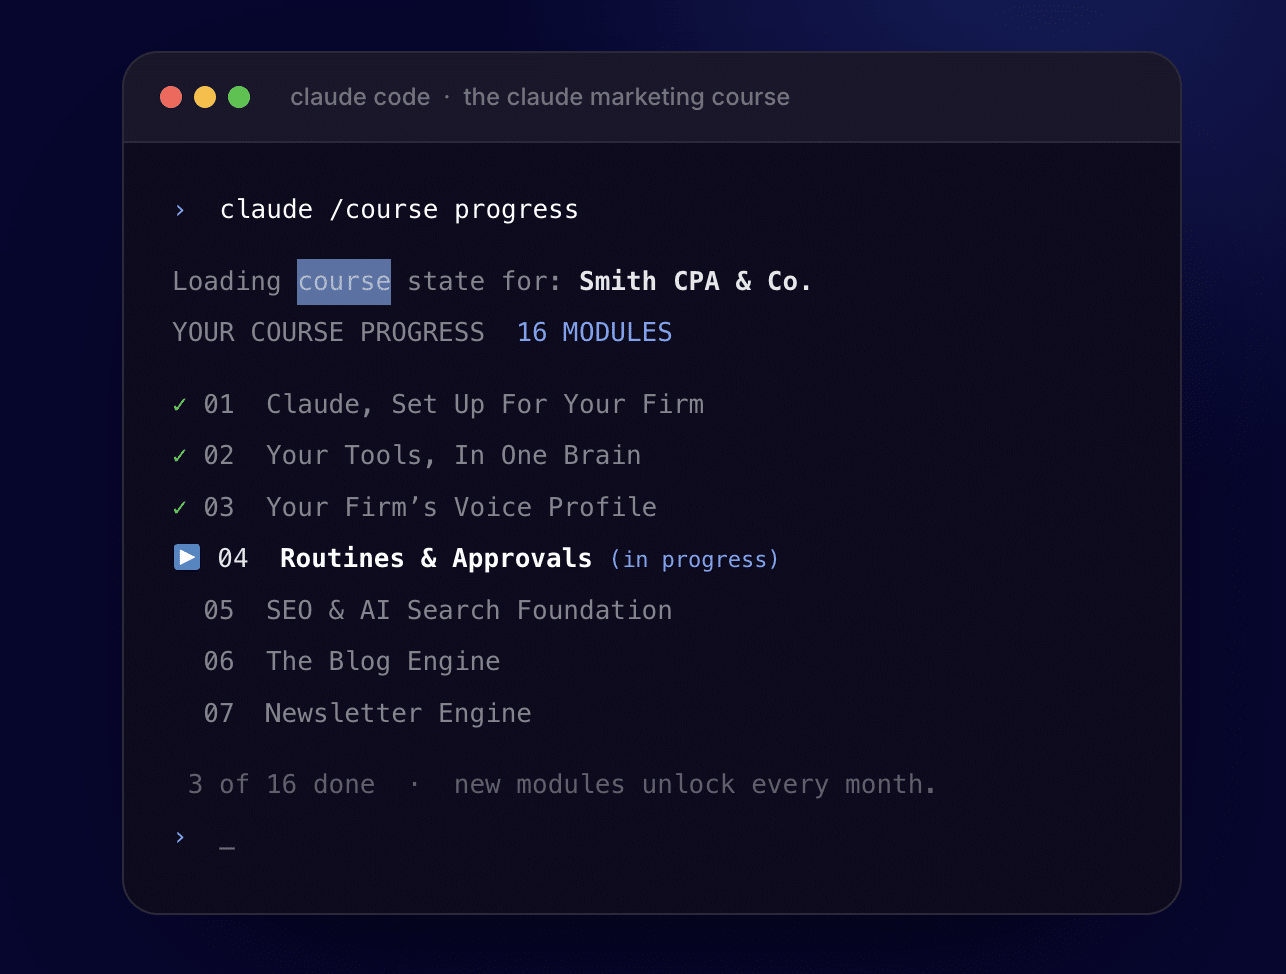Click the bottom prompt chevron beside the cursor
This screenshot has width=1286, height=974.
(180, 837)
